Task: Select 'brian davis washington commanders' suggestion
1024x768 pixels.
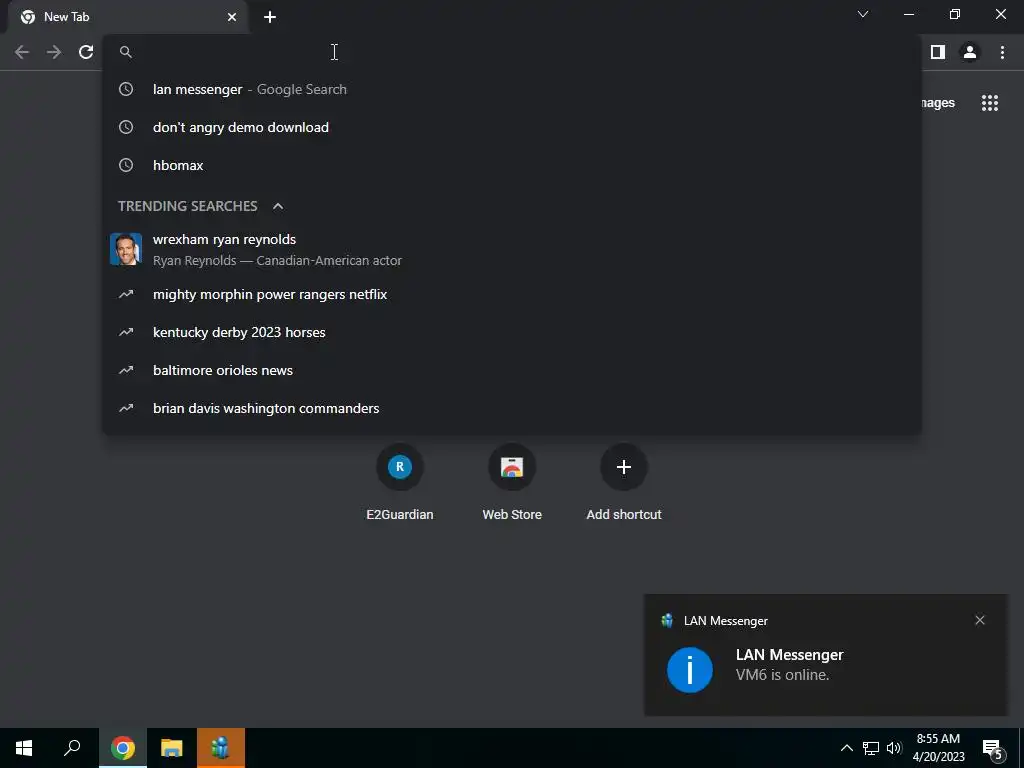Action: click(x=512, y=408)
